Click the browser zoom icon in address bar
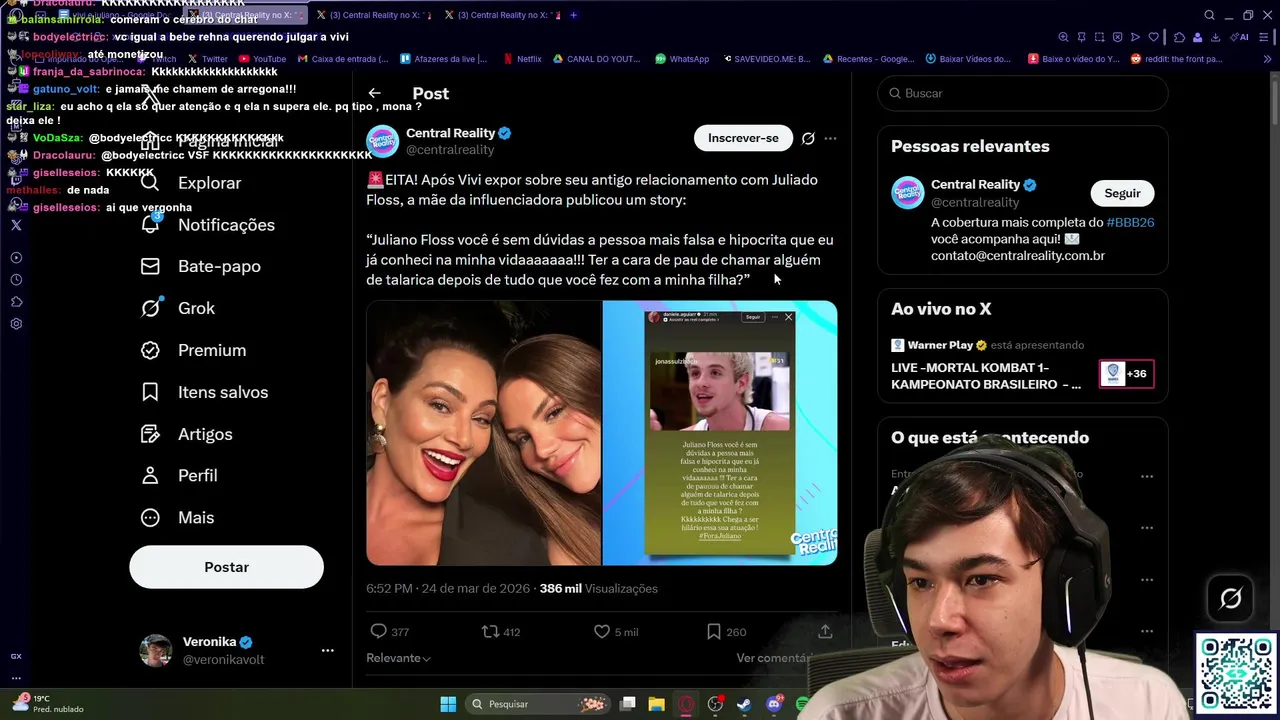The height and width of the screenshot is (720, 1280). [1063, 37]
